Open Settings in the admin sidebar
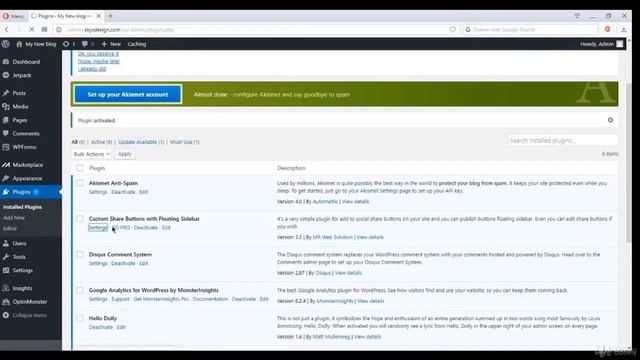 click(22, 270)
